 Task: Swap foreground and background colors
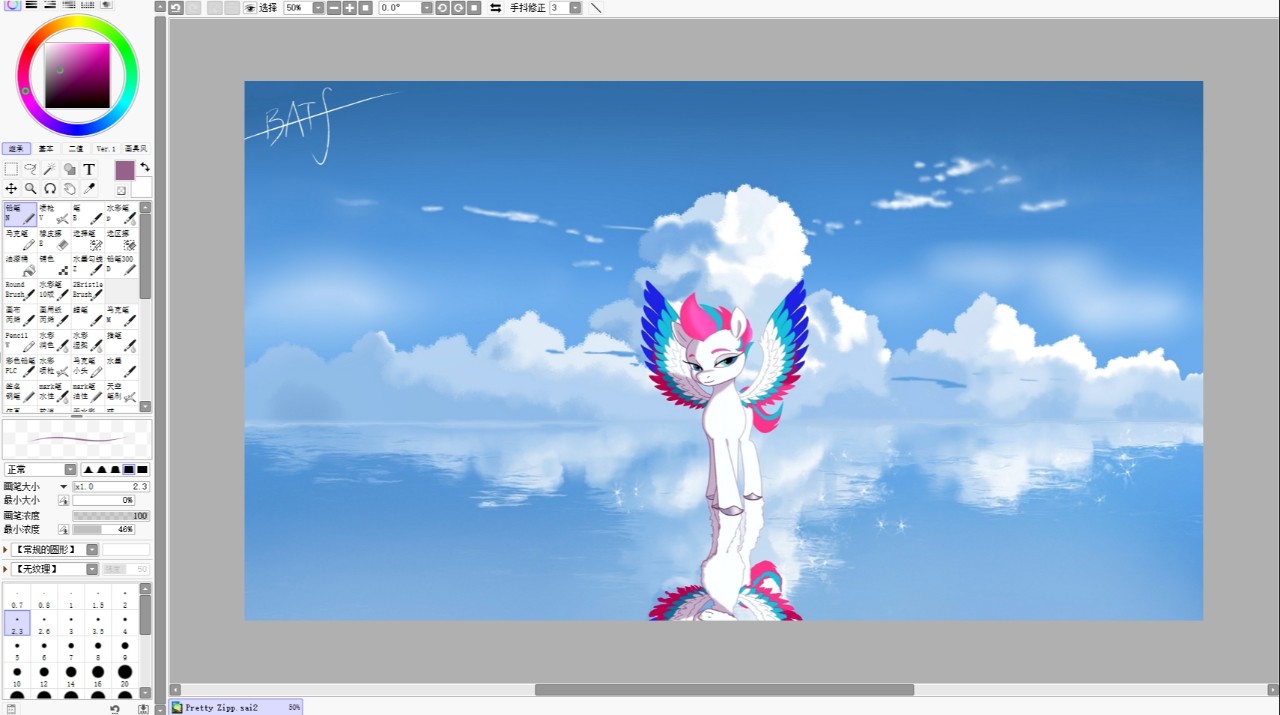(145, 167)
